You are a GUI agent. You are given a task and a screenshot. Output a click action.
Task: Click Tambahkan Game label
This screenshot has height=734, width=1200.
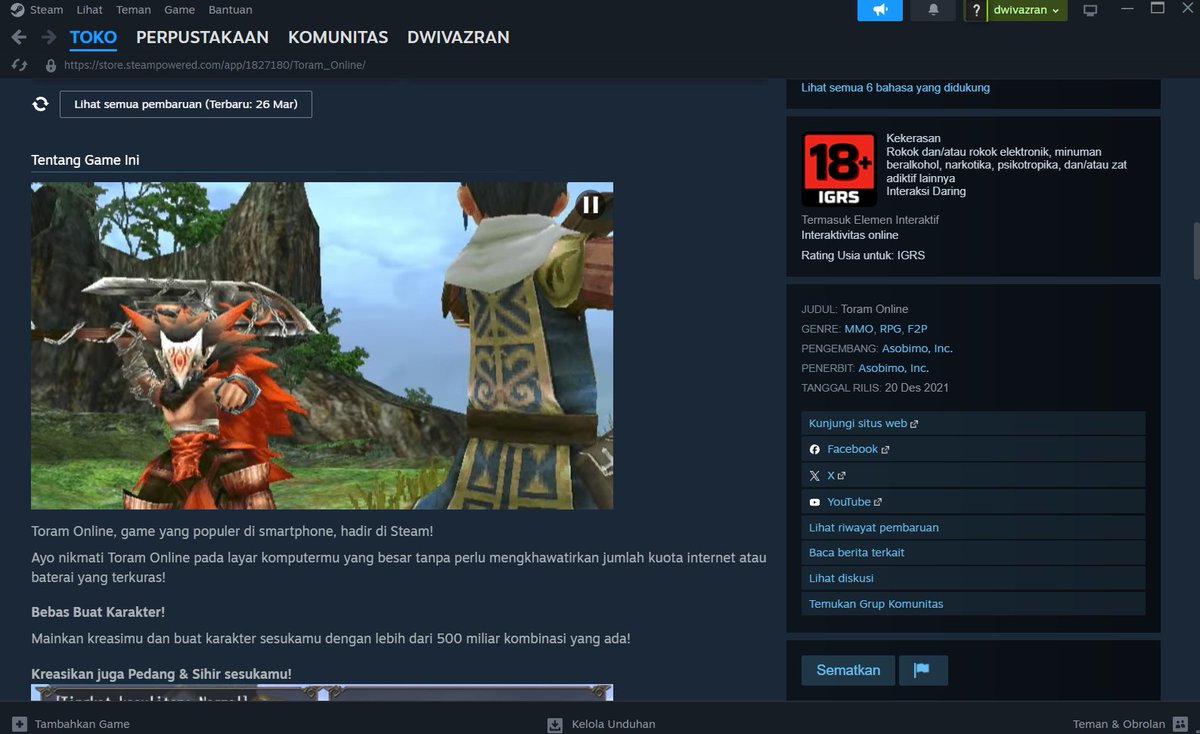coord(82,724)
